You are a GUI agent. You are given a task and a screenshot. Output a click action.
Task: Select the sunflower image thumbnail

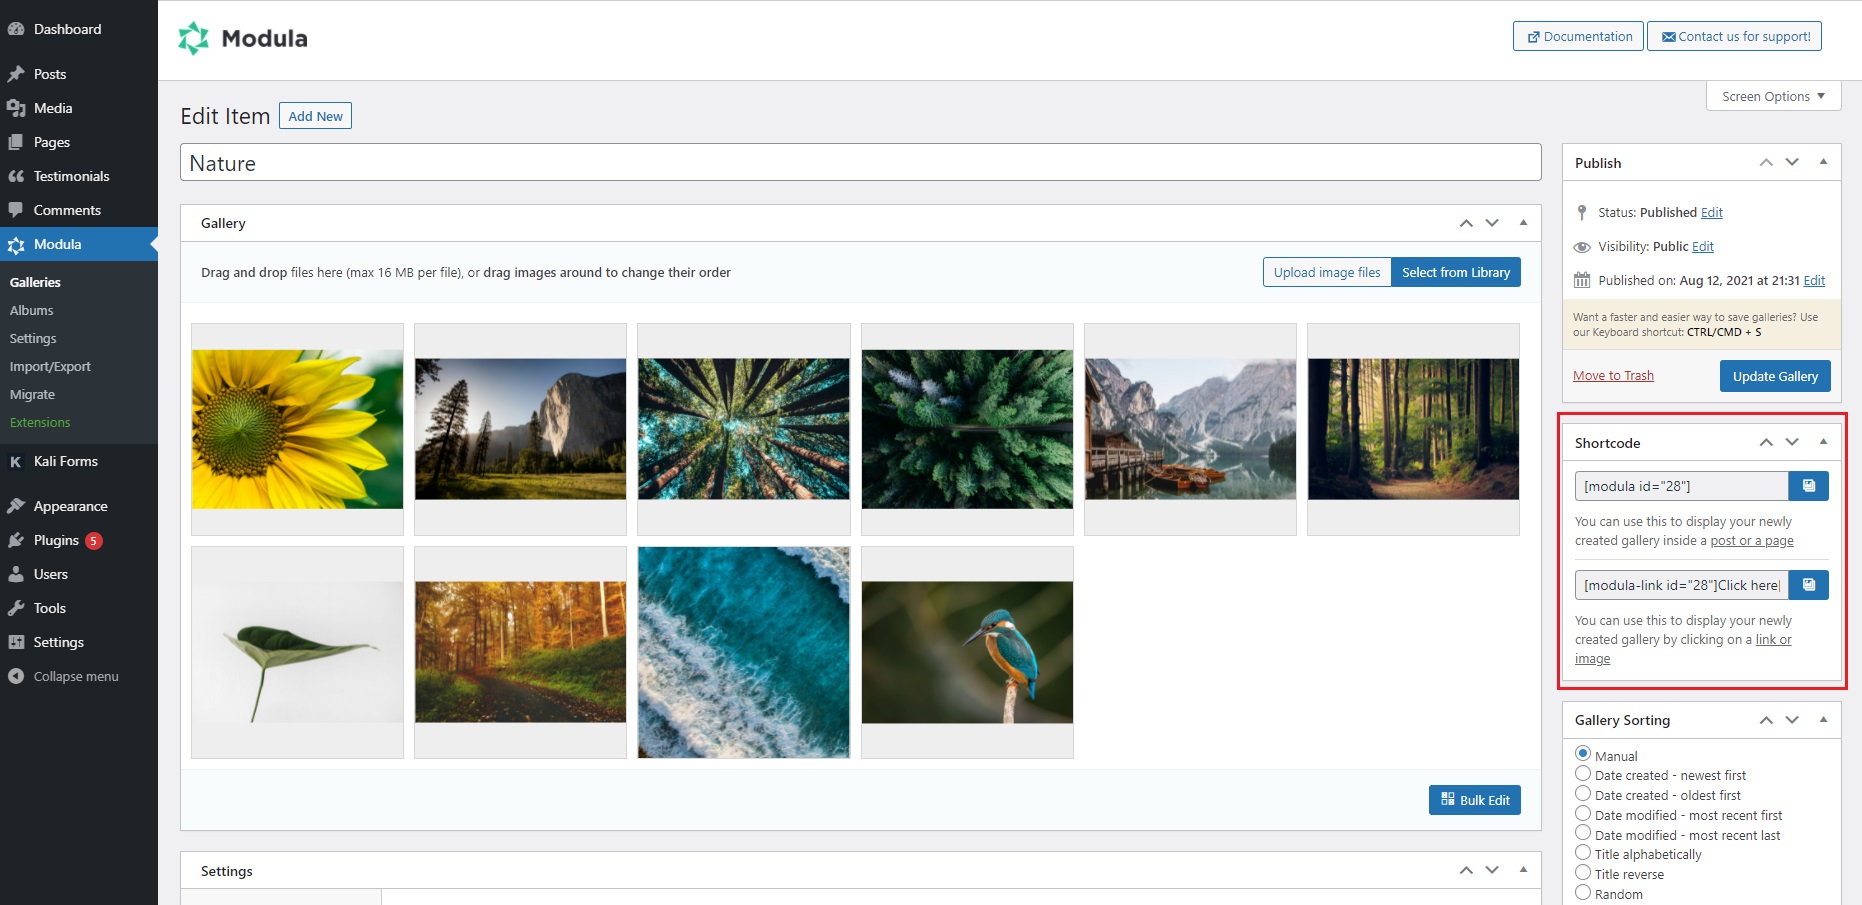click(x=297, y=428)
